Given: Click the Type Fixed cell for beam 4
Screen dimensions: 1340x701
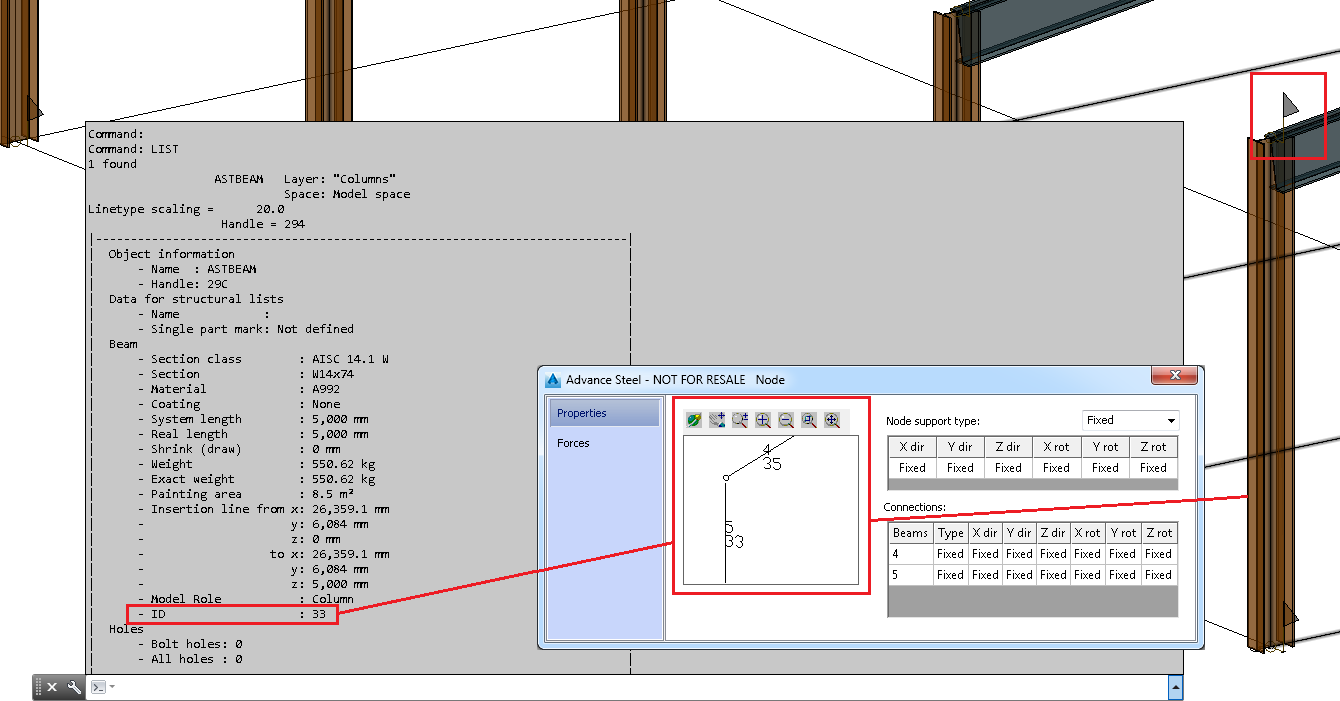Looking at the screenshot, I should click(950, 554).
